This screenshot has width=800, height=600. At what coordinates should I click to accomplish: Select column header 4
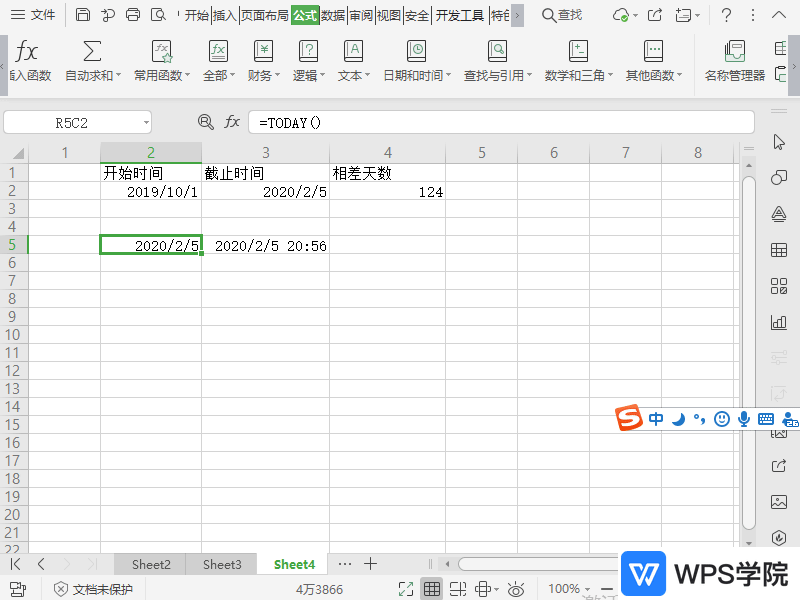[x=388, y=153]
